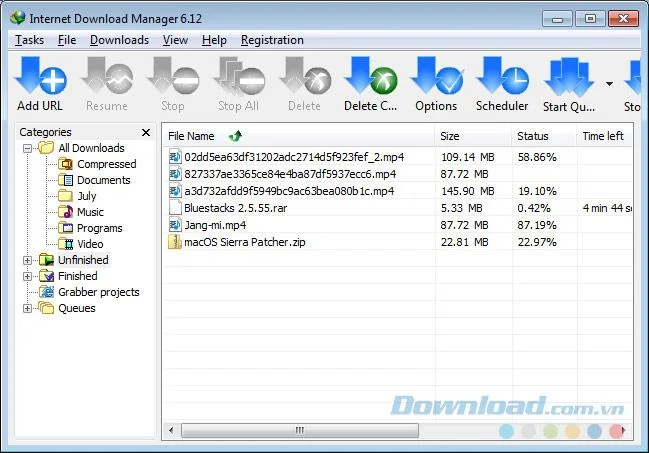Open the Options toolbar icon
The image size is (649, 453).
[x=436, y=84]
